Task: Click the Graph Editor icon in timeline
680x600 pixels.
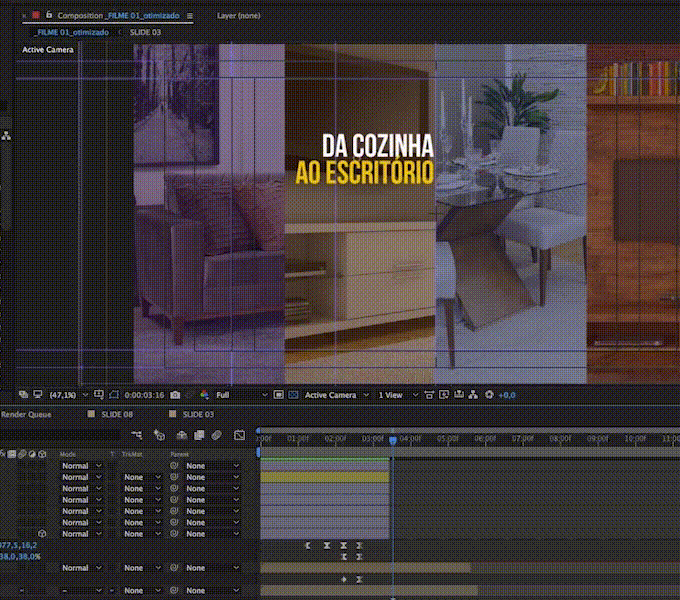Action: coord(240,435)
